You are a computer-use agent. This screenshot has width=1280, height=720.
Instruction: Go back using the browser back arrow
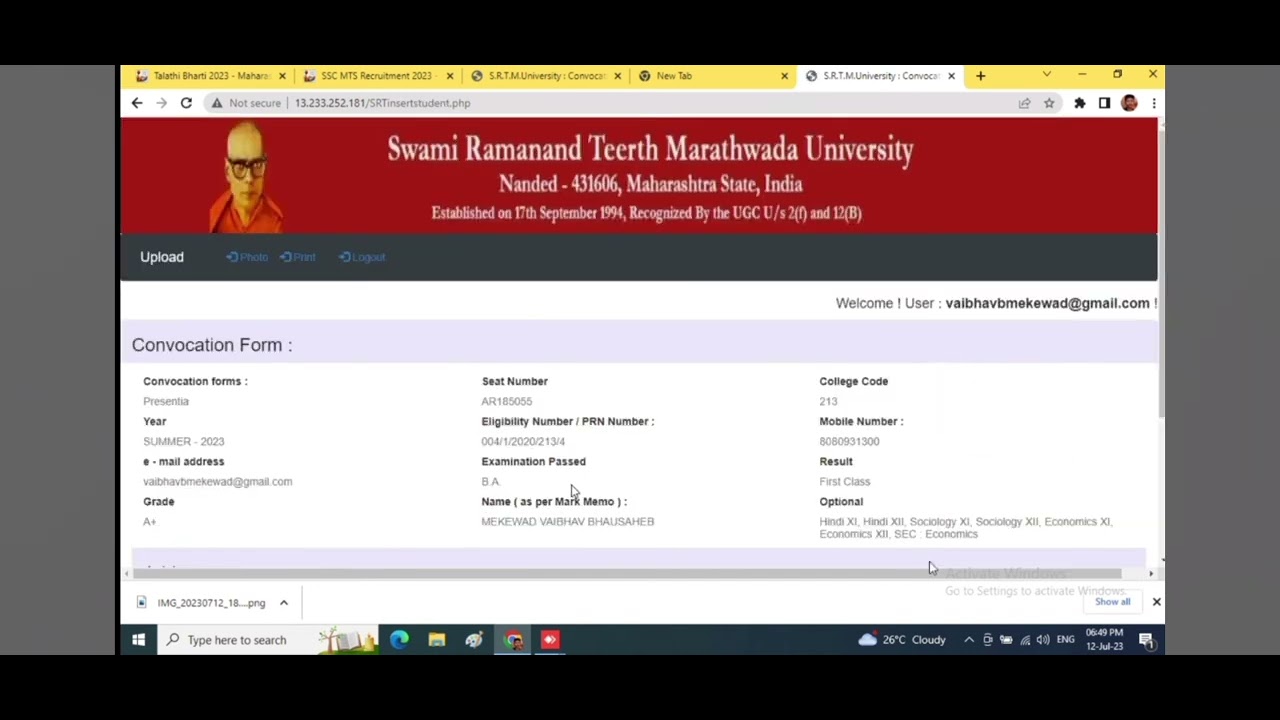[x=137, y=103]
